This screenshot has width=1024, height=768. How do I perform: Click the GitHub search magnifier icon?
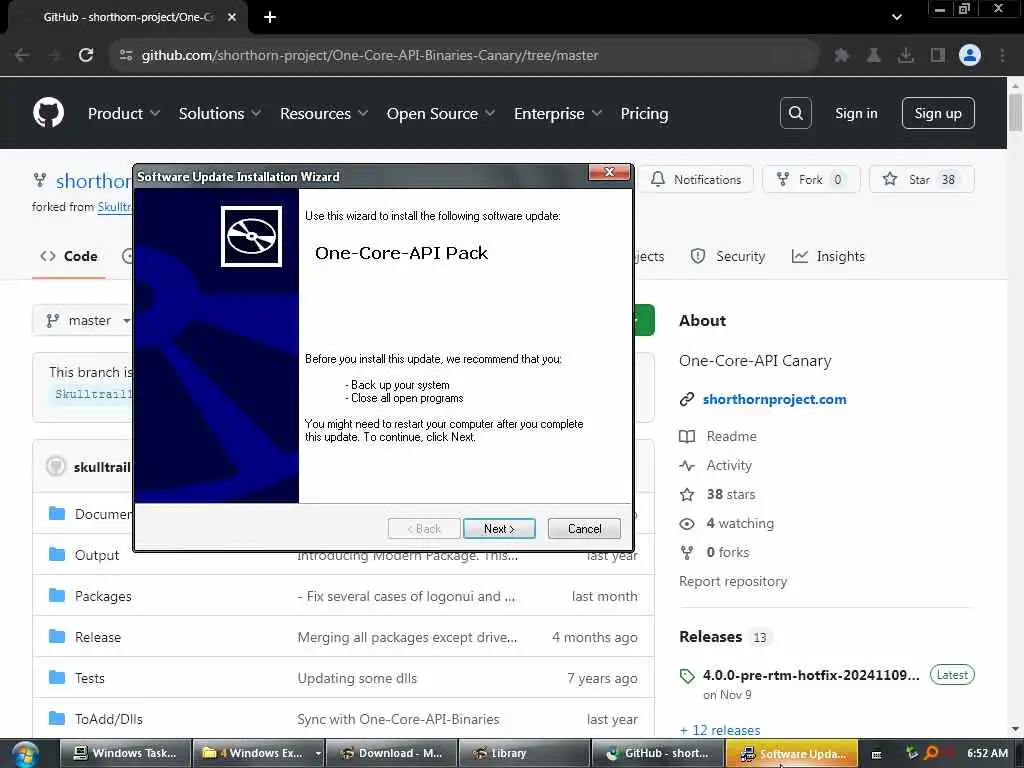click(x=795, y=113)
